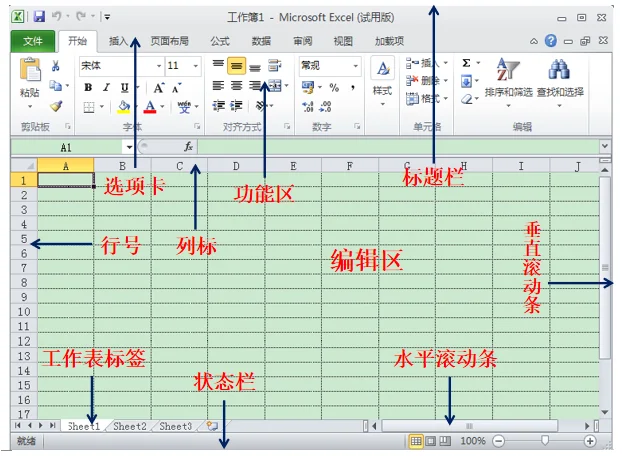This screenshot has width=622, height=456.
Task: Click the fx Insert Function icon
Action: click(188, 147)
